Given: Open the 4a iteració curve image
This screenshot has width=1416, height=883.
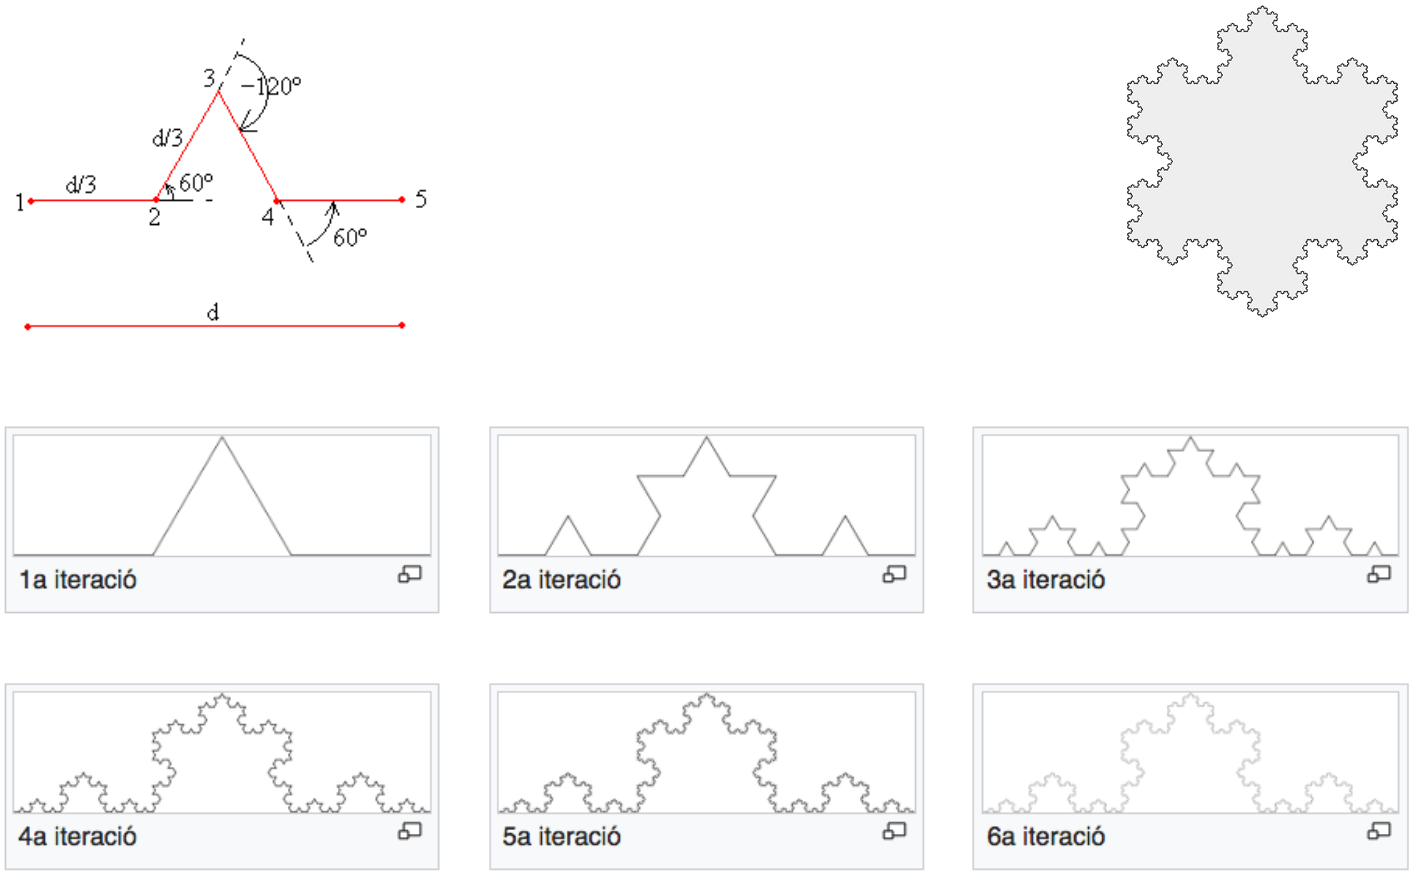Looking at the screenshot, I should pyautogui.click(x=222, y=752).
